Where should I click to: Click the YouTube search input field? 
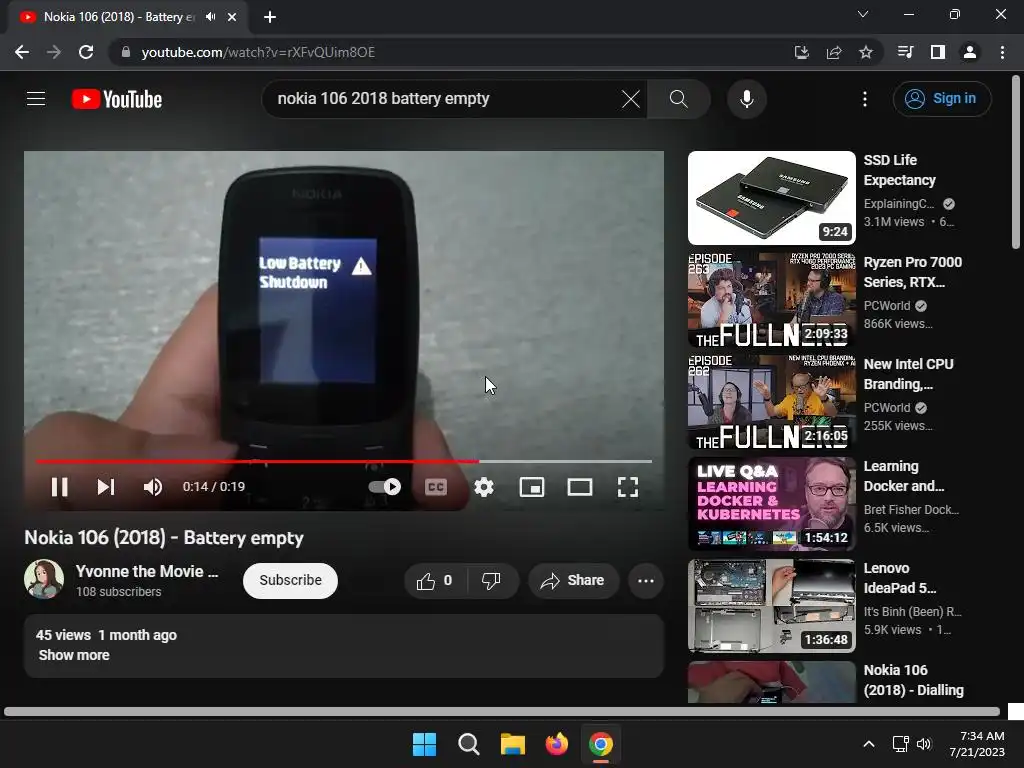[x=444, y=99]
